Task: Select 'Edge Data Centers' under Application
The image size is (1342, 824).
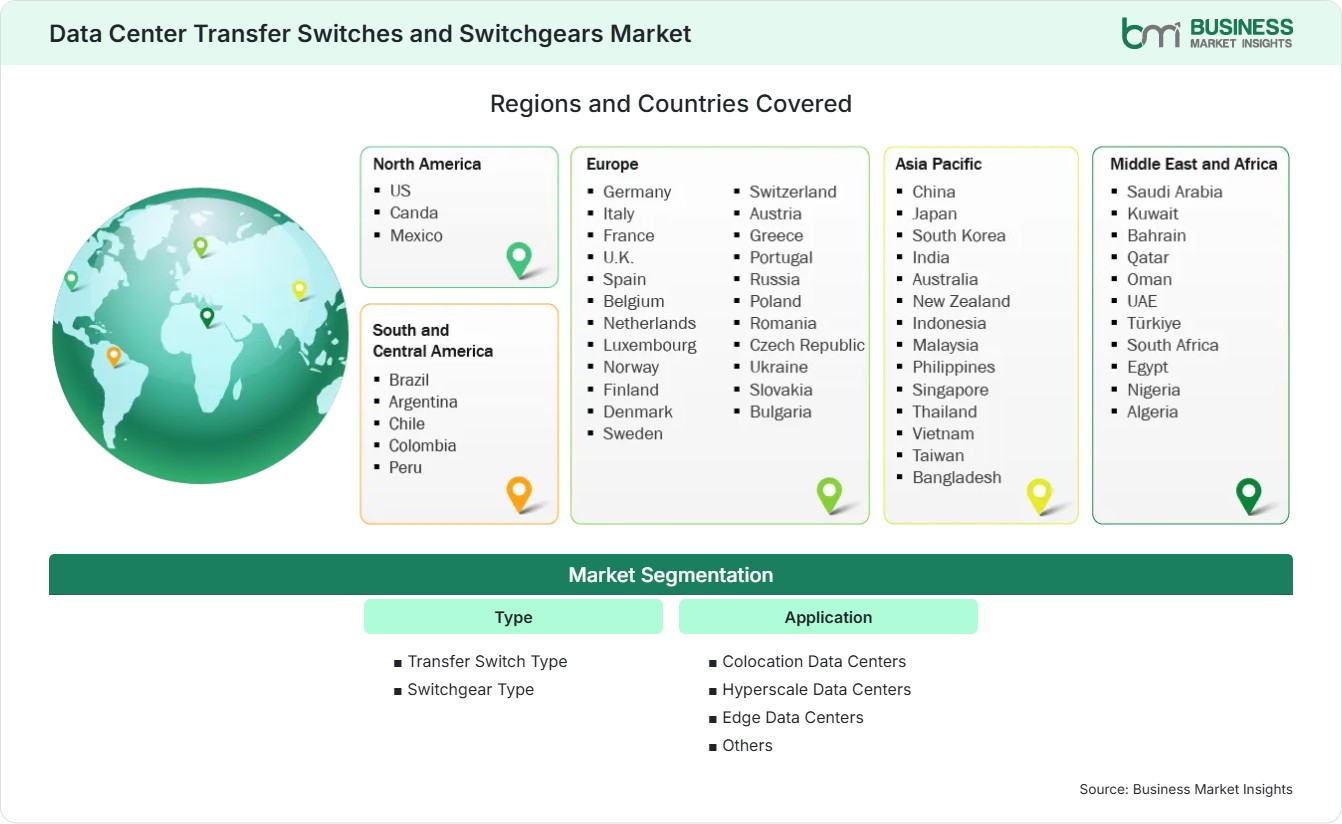Action: 793,717
